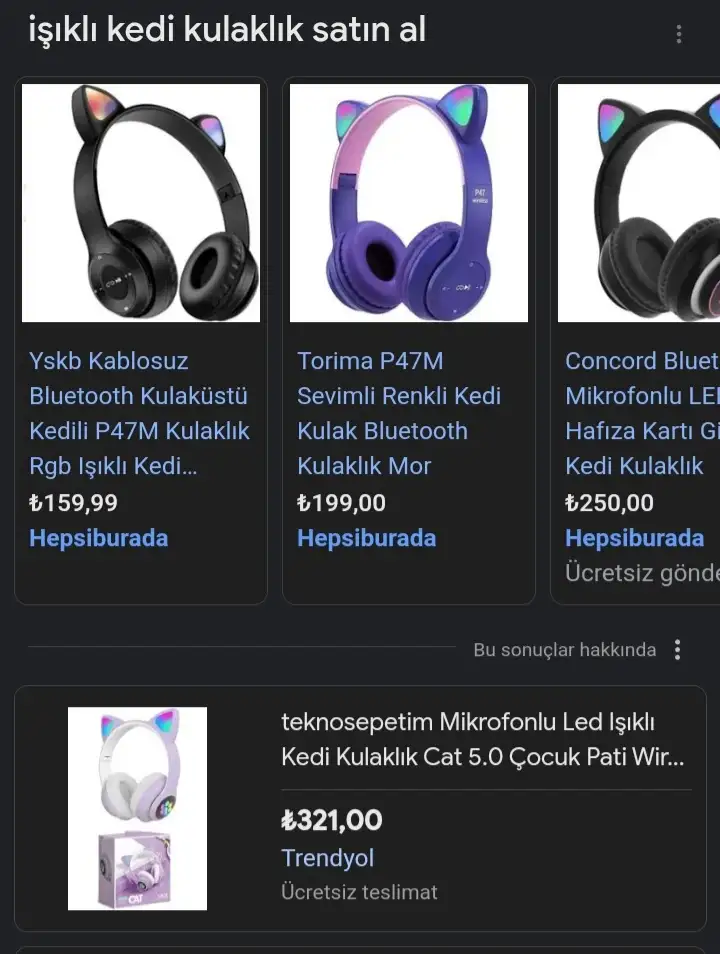Open the teknosepetim Mikrofonlu Led Işıklı listing title
The height and width of the screenshot is (954, 720).
tap(483, 739)
